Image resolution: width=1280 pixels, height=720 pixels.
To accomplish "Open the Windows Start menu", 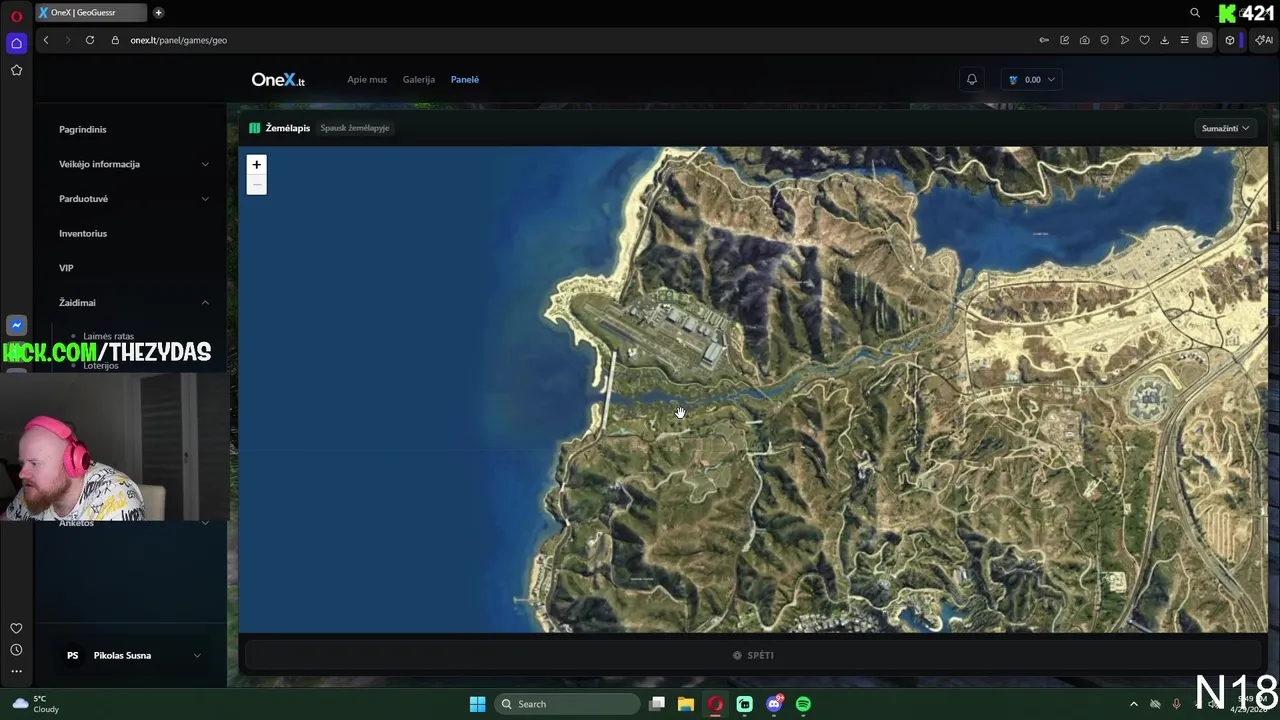I will click(x=477, y=704).
